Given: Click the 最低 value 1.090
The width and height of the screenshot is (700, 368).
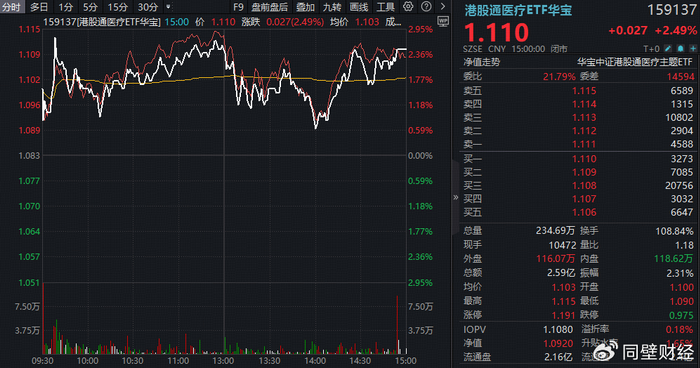Looking at the screenshot, I should point(682,301).
